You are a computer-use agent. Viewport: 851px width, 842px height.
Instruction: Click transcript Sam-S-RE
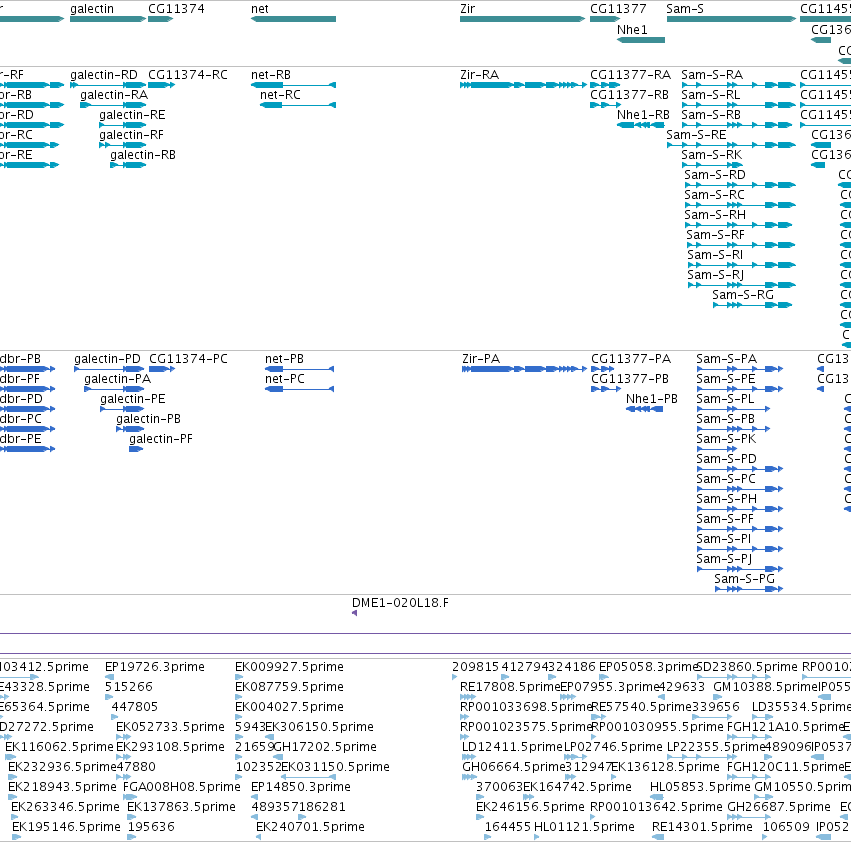click(x=732, y=145)
